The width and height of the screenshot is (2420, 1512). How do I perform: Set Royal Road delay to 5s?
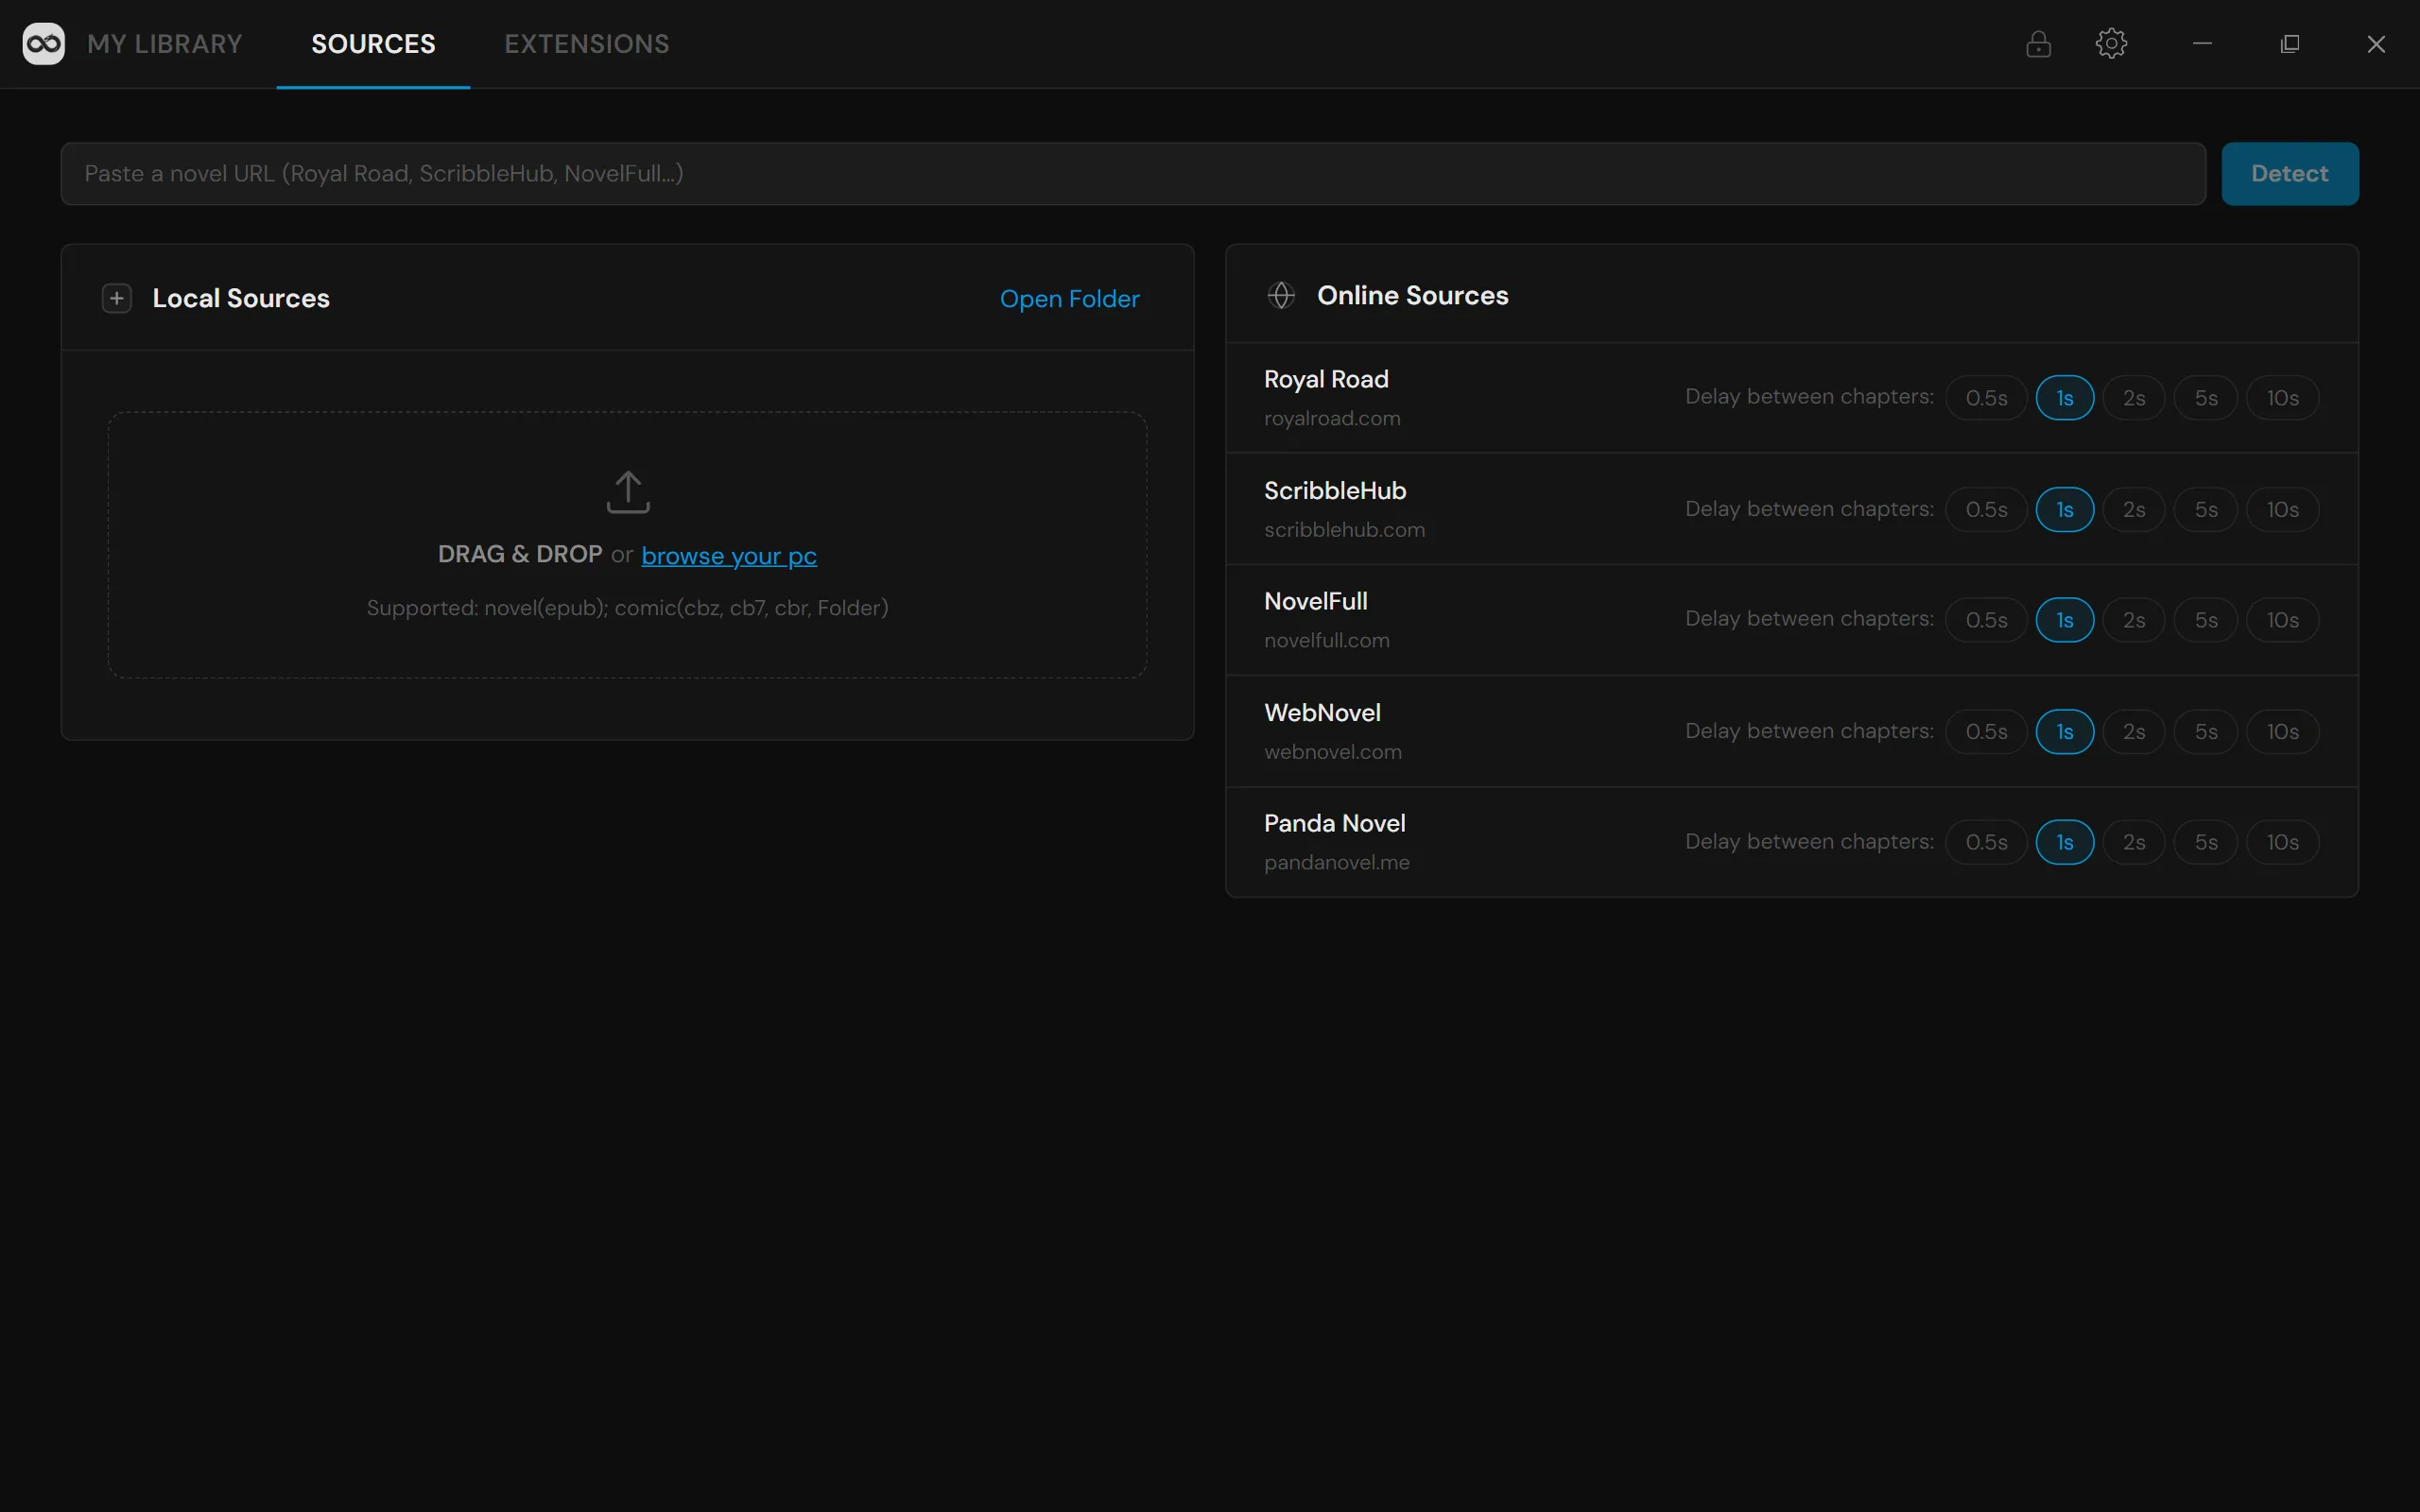tap(2205, 398)
